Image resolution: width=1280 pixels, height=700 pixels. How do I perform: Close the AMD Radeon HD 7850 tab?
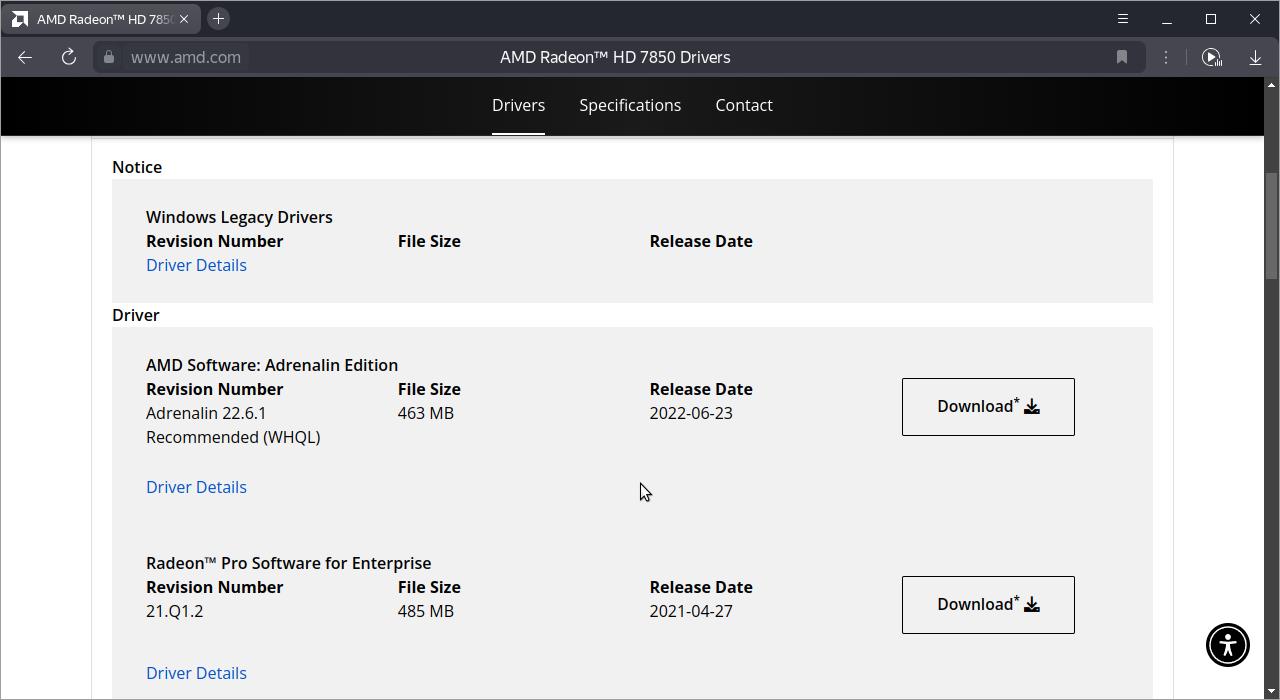pyautogui.click(x=184, y=19)
